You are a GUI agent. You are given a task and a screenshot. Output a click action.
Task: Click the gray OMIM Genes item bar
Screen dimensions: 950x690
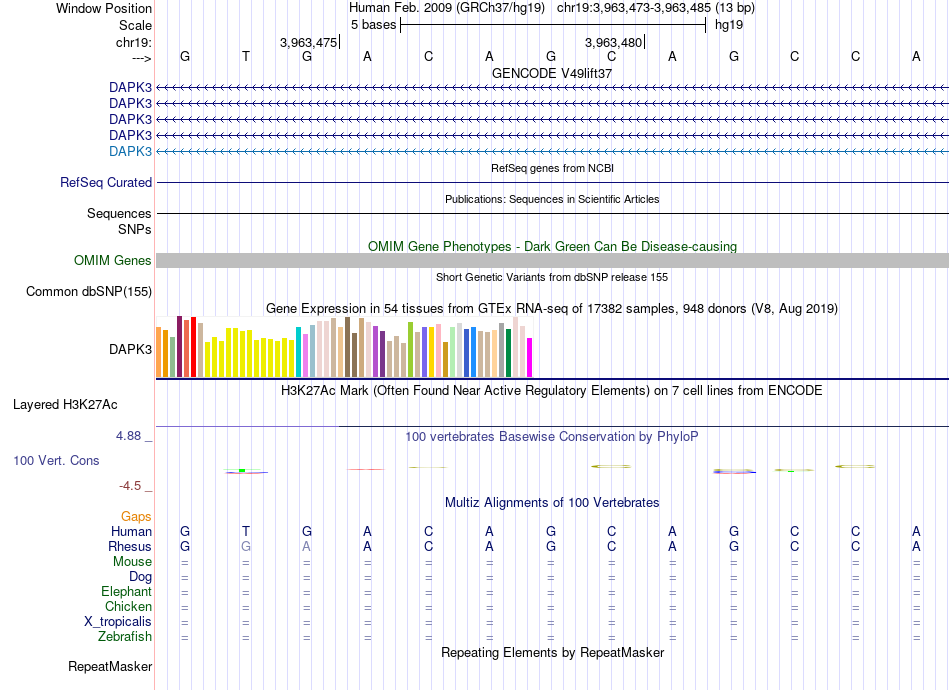click(552, 260)
